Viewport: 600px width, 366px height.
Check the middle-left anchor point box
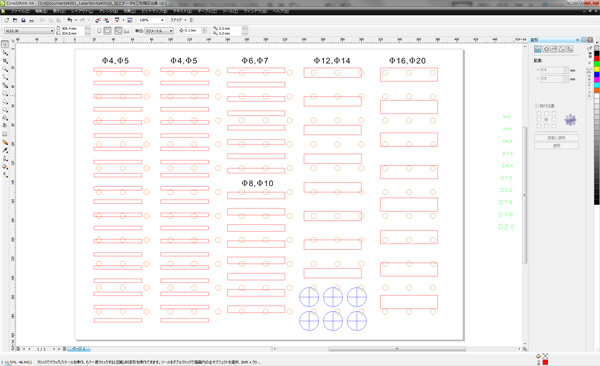pos(539,119)
